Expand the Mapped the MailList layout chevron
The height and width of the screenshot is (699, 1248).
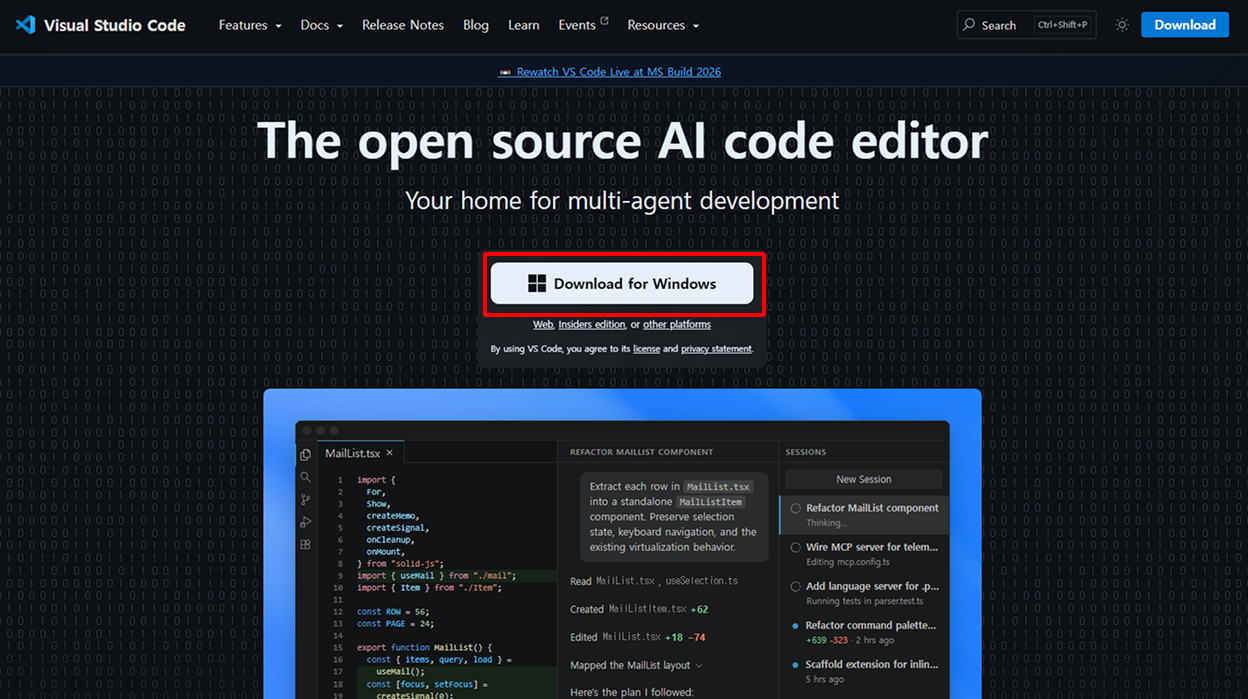tap(699, 666)
